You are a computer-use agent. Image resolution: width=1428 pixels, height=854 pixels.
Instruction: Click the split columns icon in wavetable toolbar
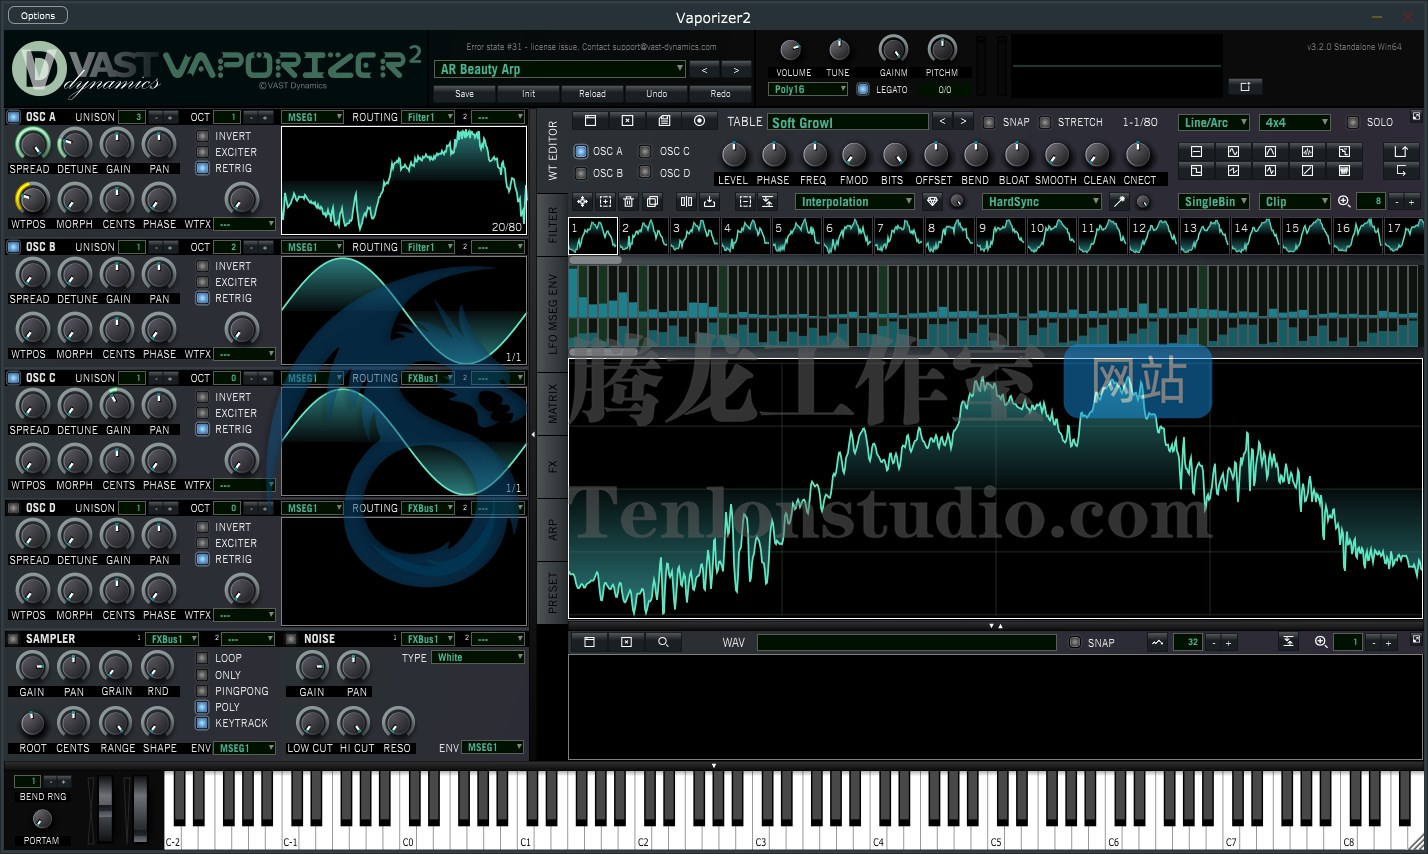(686, 201)
